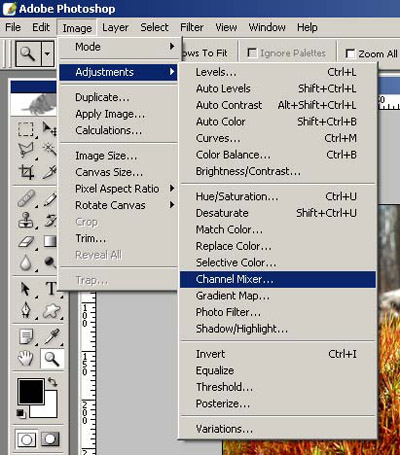400x455 pixels.
Task: Select the Brush tool
Action: [49, 199]
